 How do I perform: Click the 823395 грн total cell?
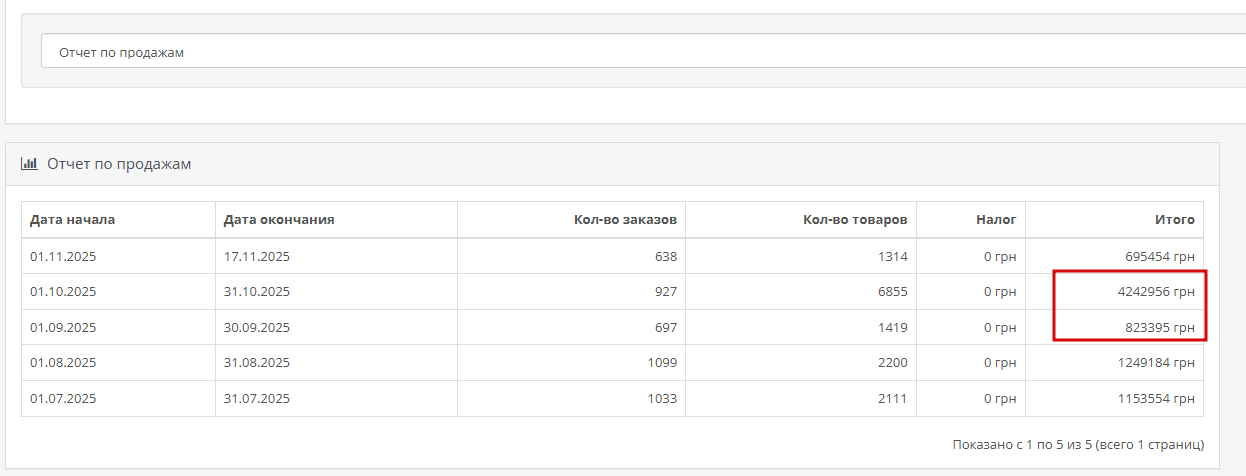click(1160, 328)
